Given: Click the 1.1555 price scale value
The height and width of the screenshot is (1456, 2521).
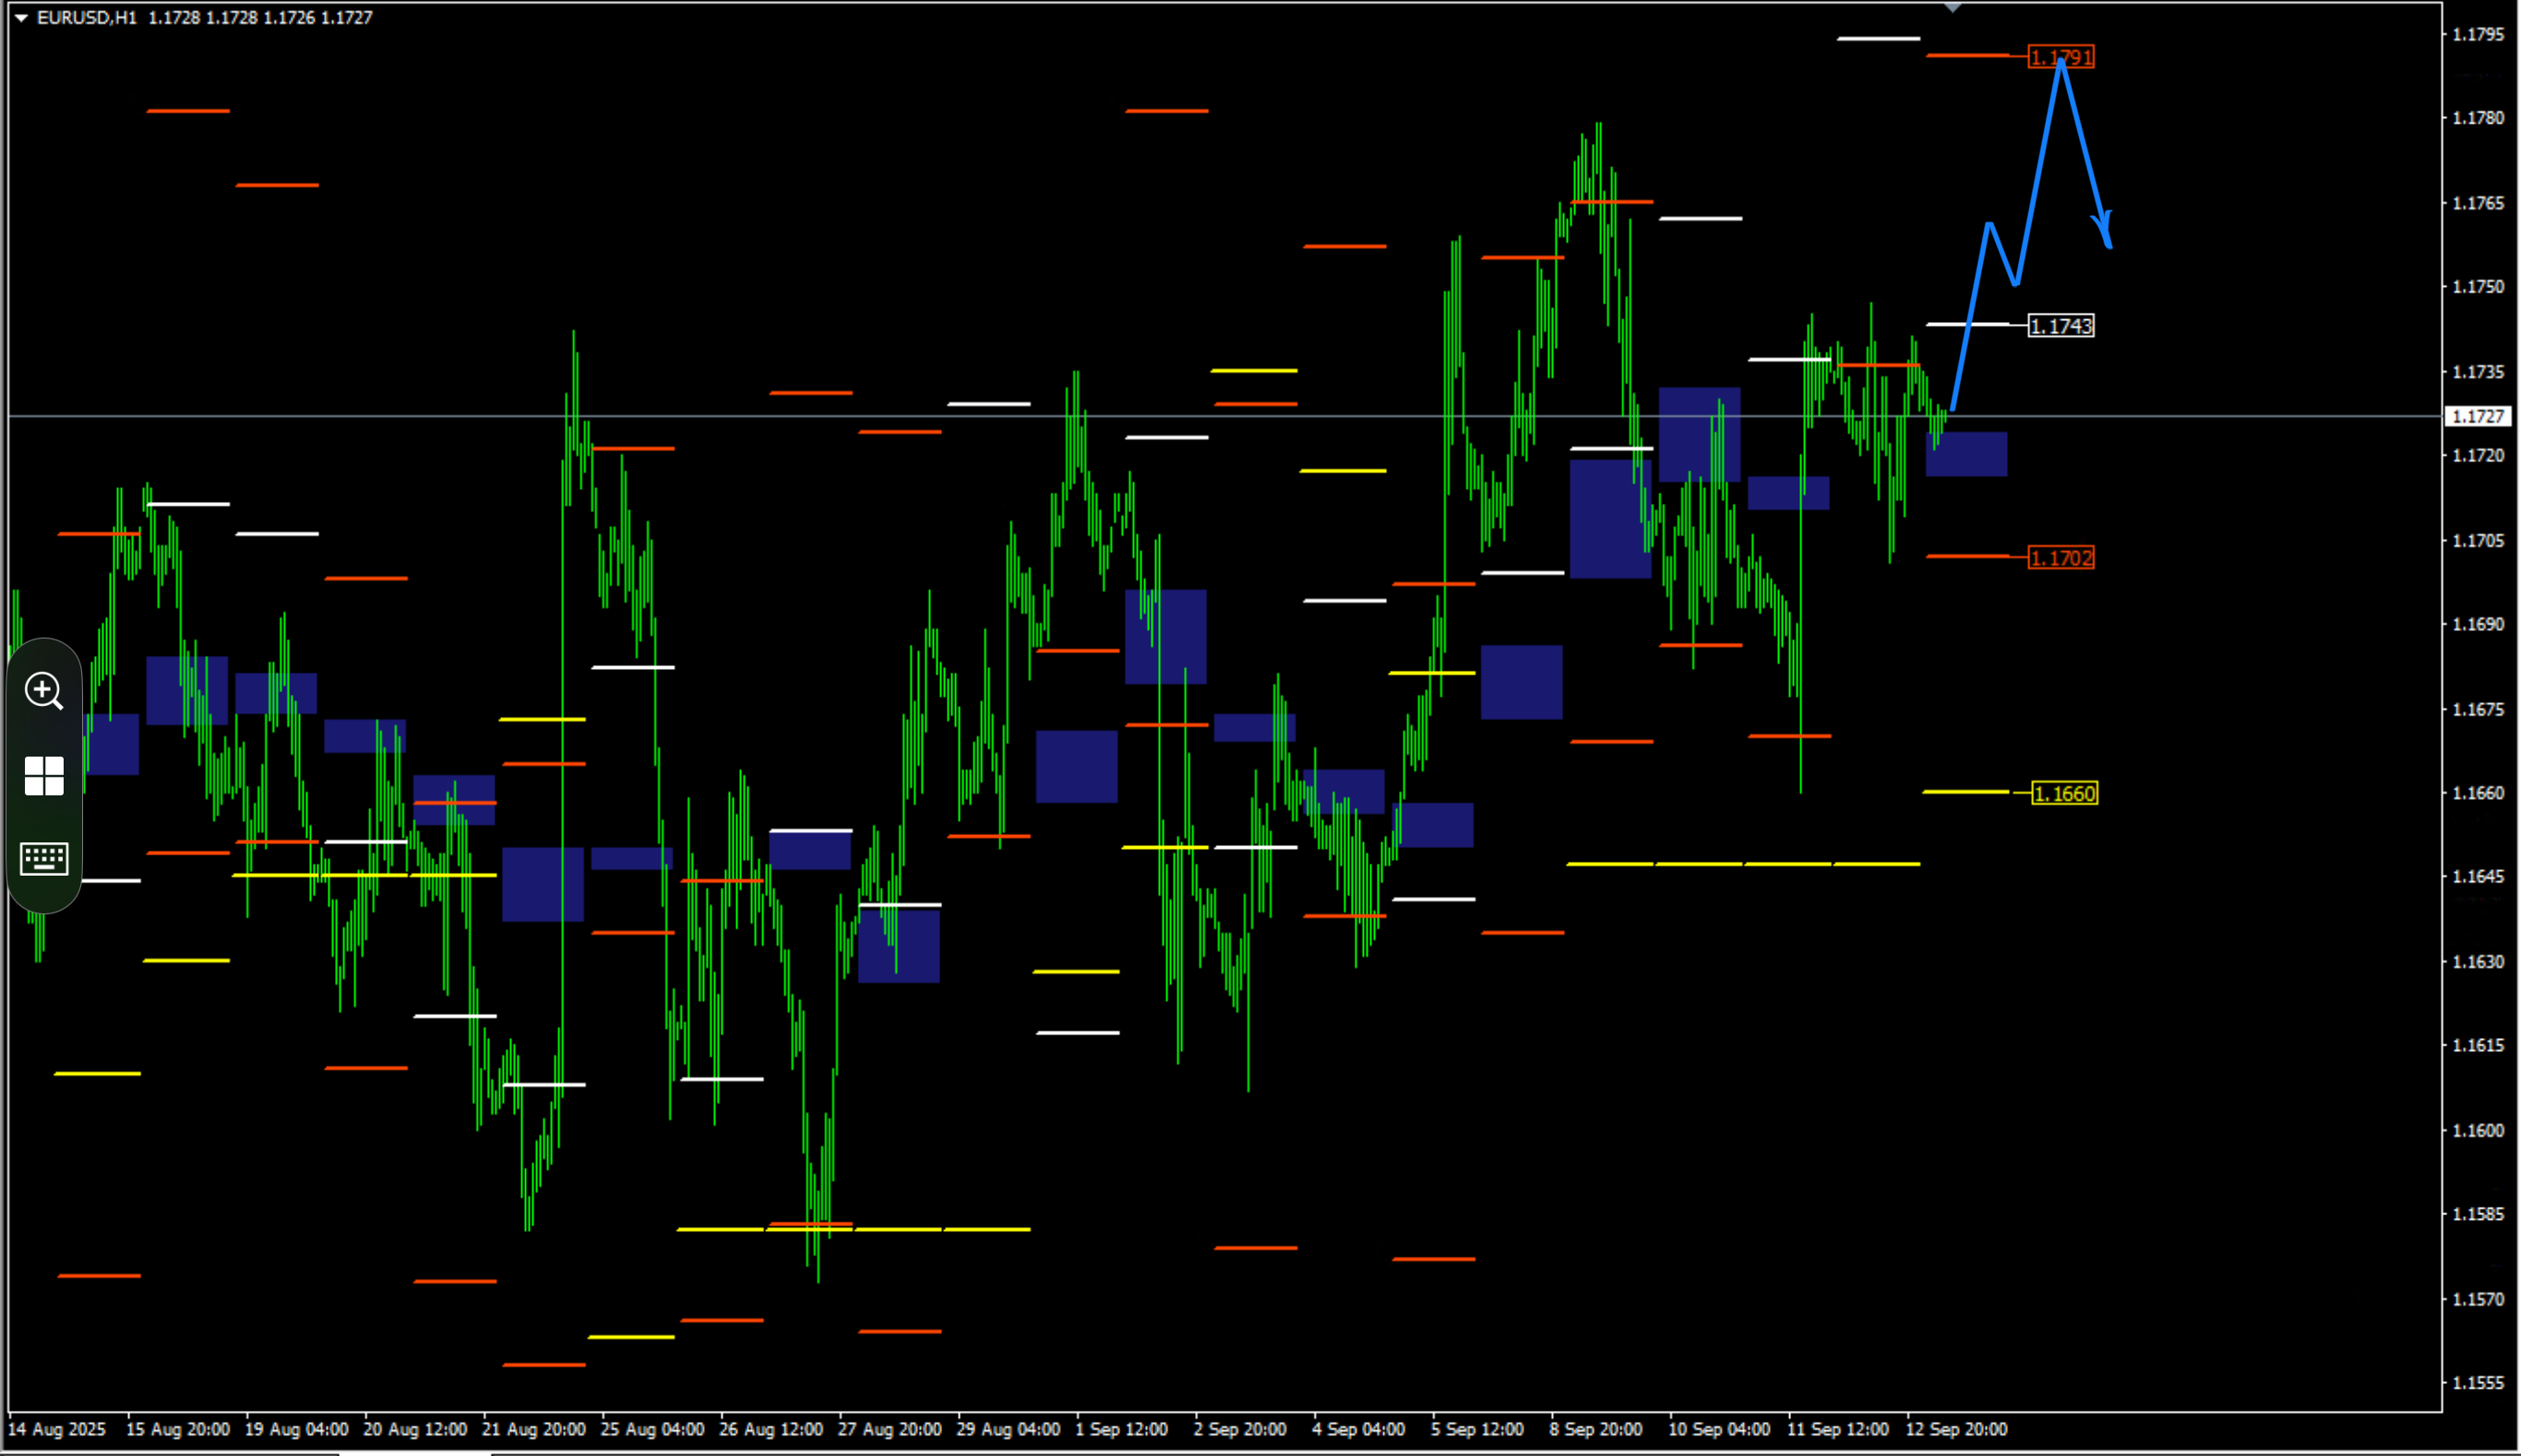Looking at the screenshot, I should 2478,1383.
